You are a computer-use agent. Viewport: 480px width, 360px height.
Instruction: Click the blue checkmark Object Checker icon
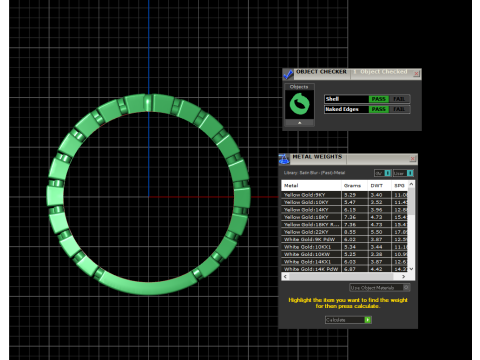click(x=288, y=74)
